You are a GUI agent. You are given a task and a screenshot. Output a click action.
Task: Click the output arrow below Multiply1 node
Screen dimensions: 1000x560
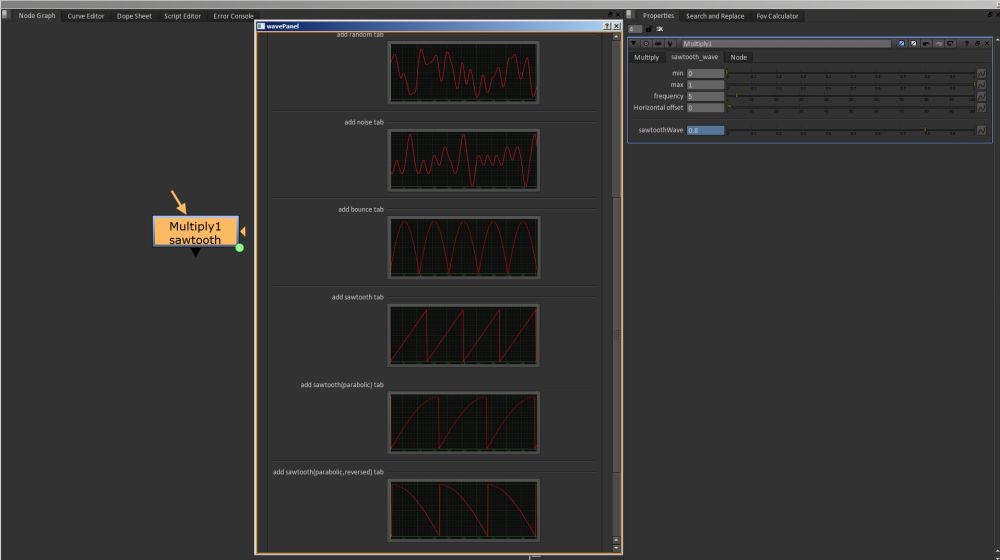195,253
